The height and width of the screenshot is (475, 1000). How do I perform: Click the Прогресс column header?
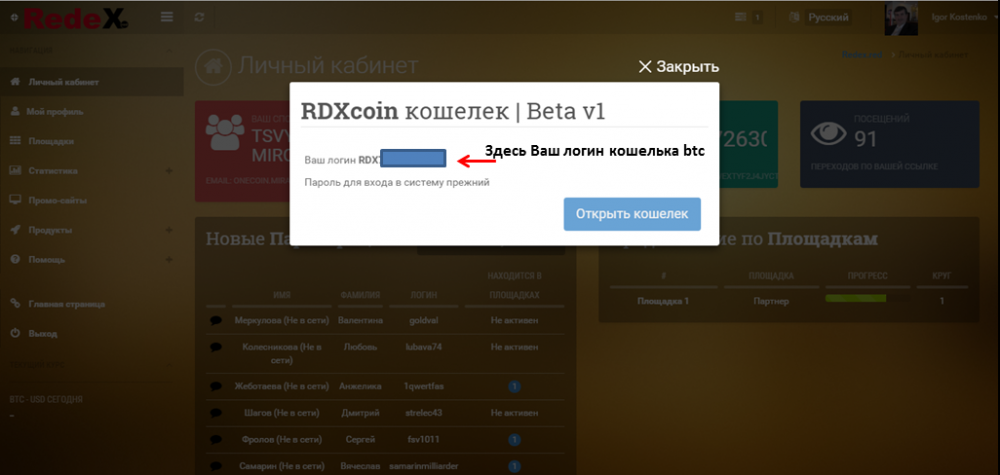click(865, 275)
